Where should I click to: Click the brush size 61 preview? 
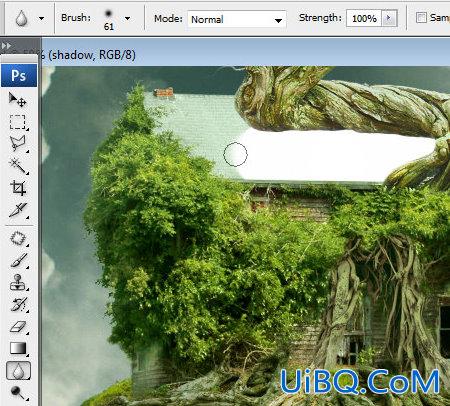(x=109, y=19)
